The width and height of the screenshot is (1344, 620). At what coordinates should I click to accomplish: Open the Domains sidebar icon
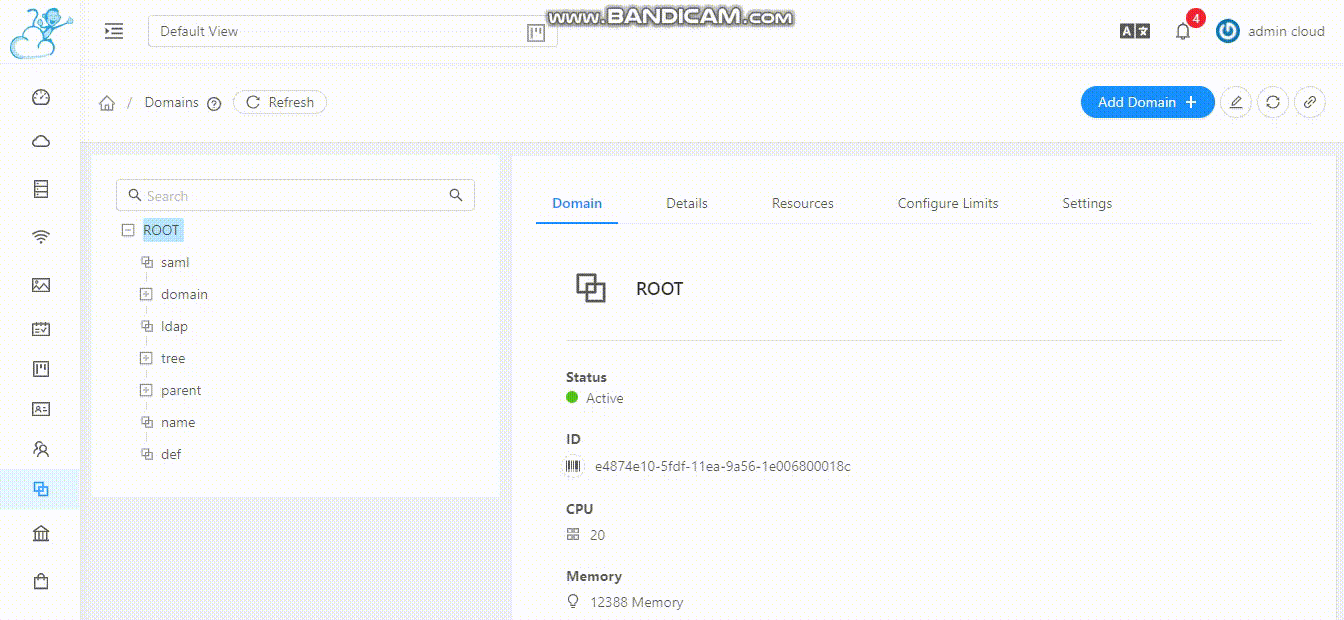tap(41, 489)
